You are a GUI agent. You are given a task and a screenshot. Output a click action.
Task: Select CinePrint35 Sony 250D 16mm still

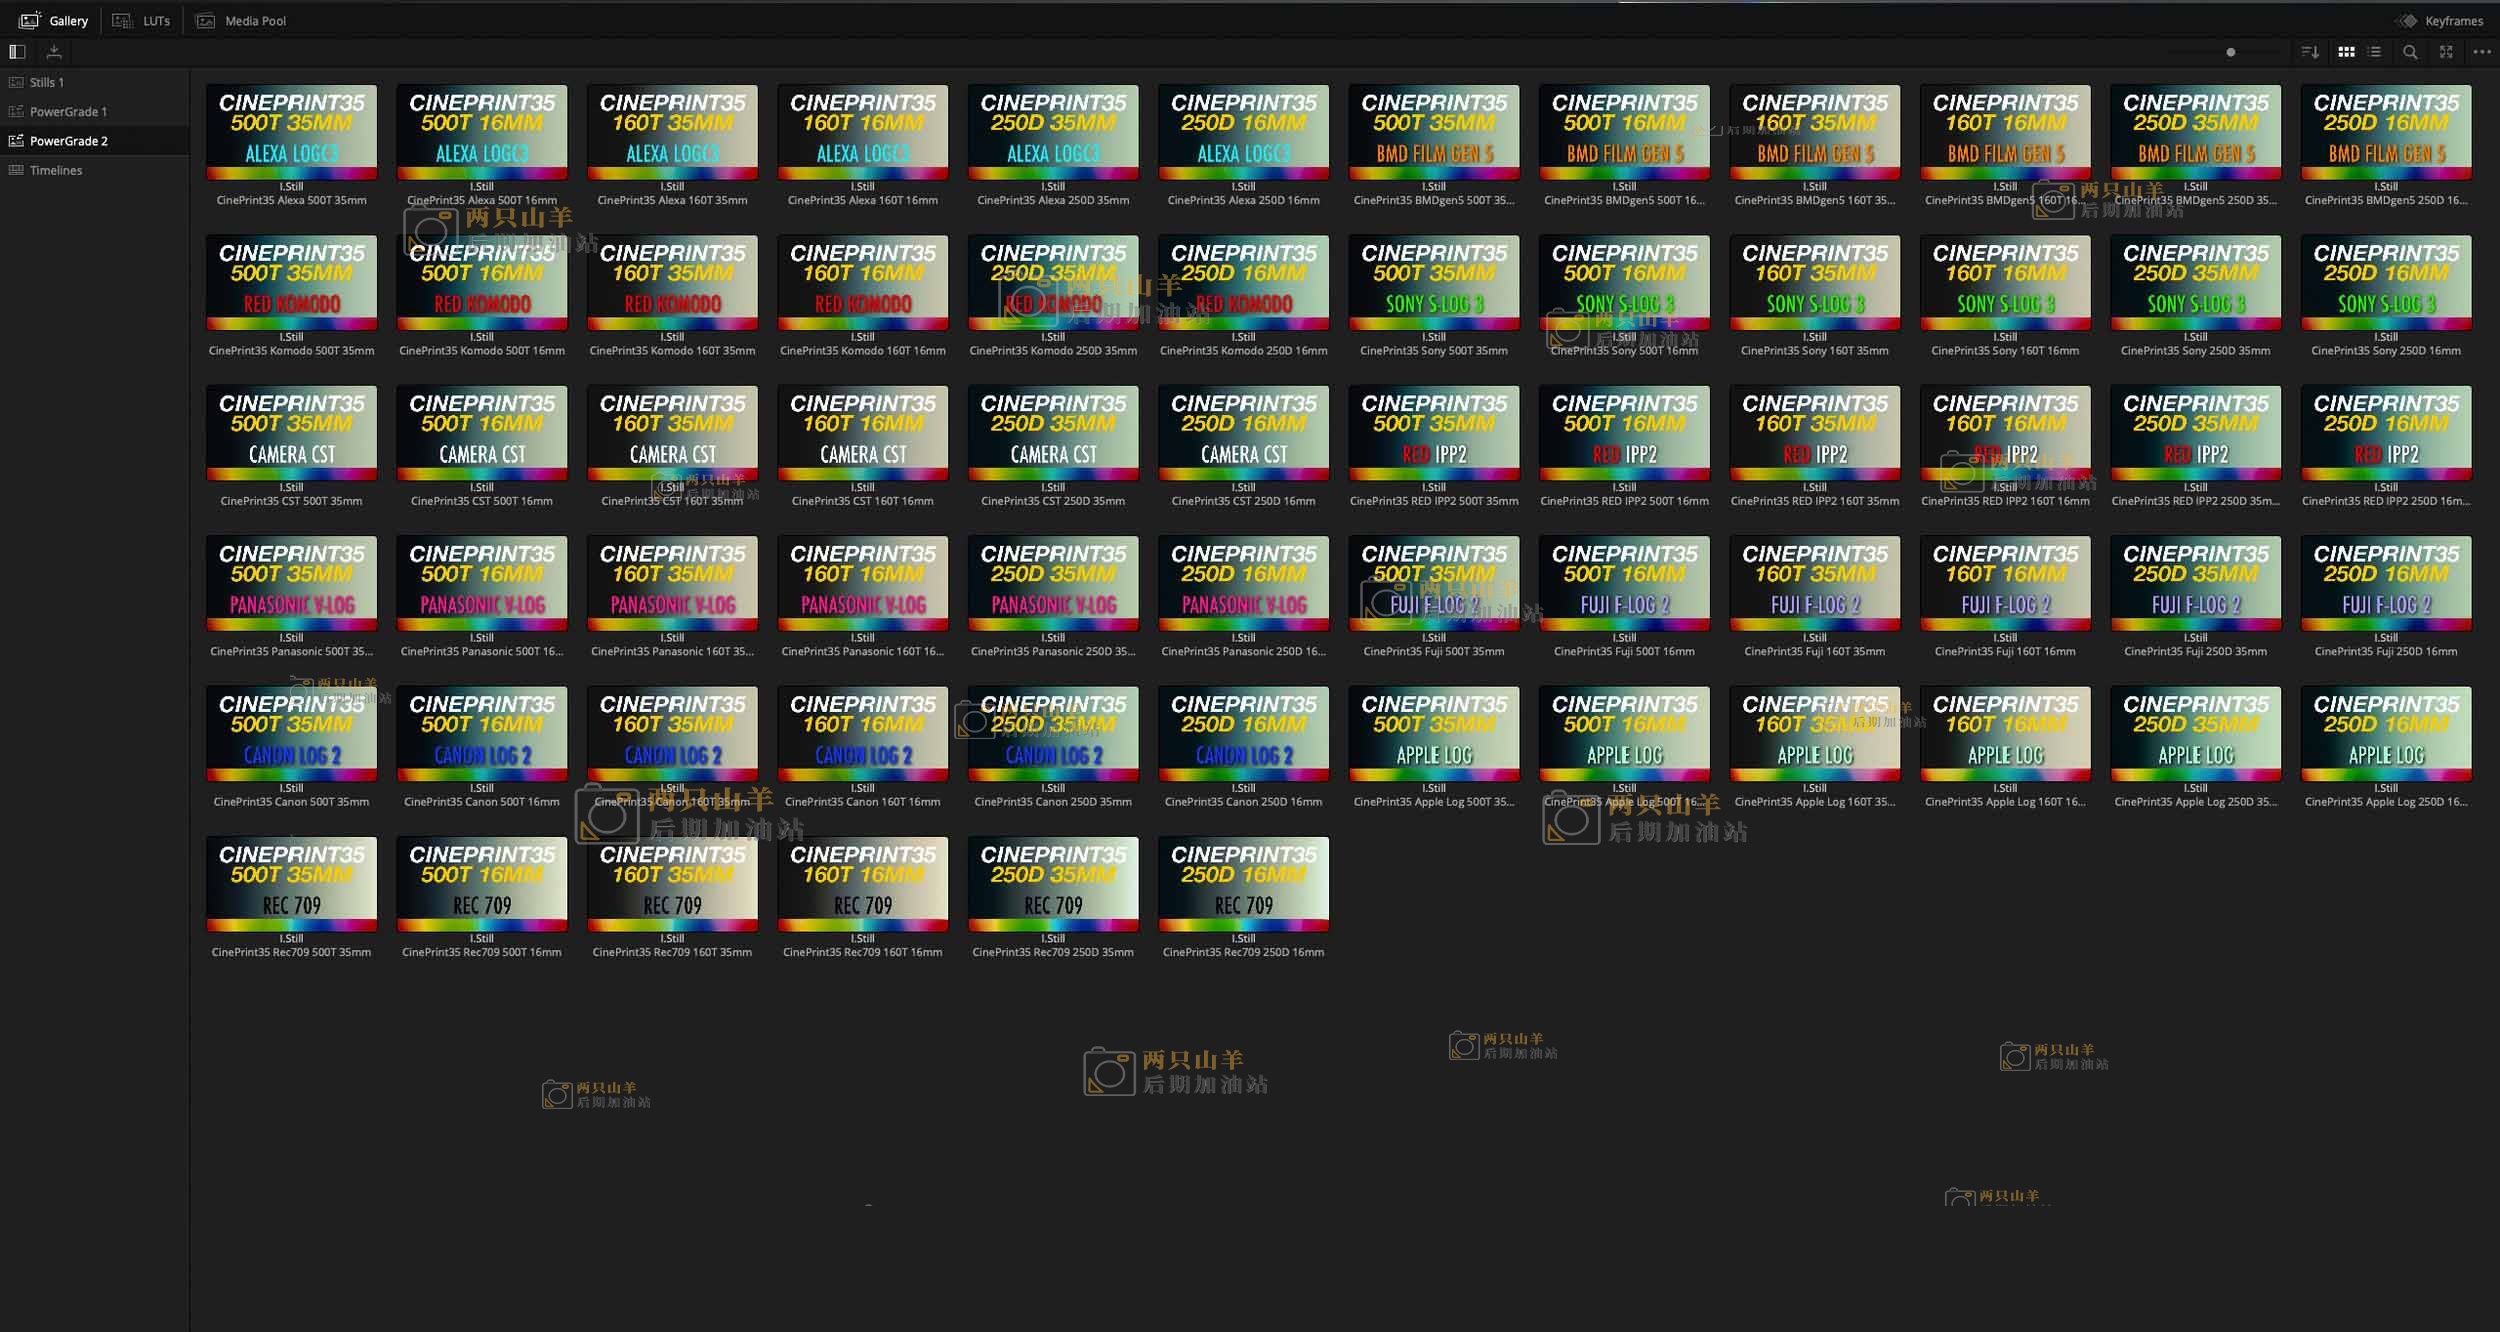2385,283
